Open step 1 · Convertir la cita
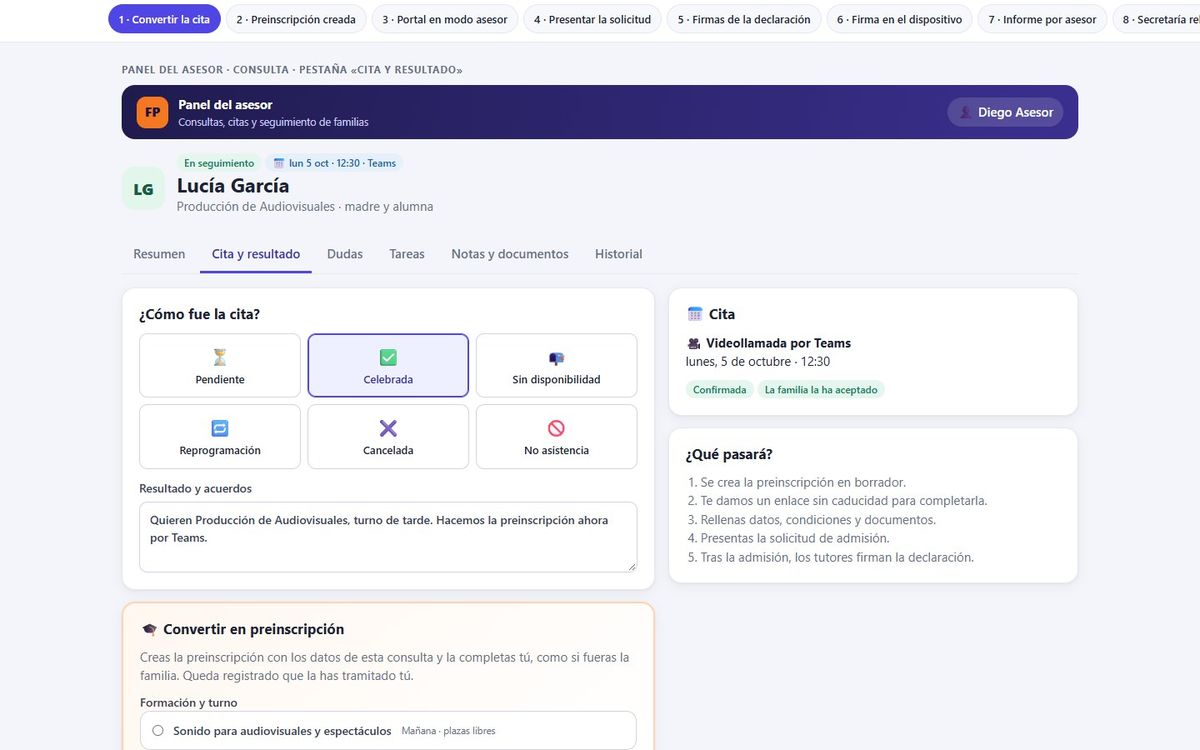 [x=164, y=19]
